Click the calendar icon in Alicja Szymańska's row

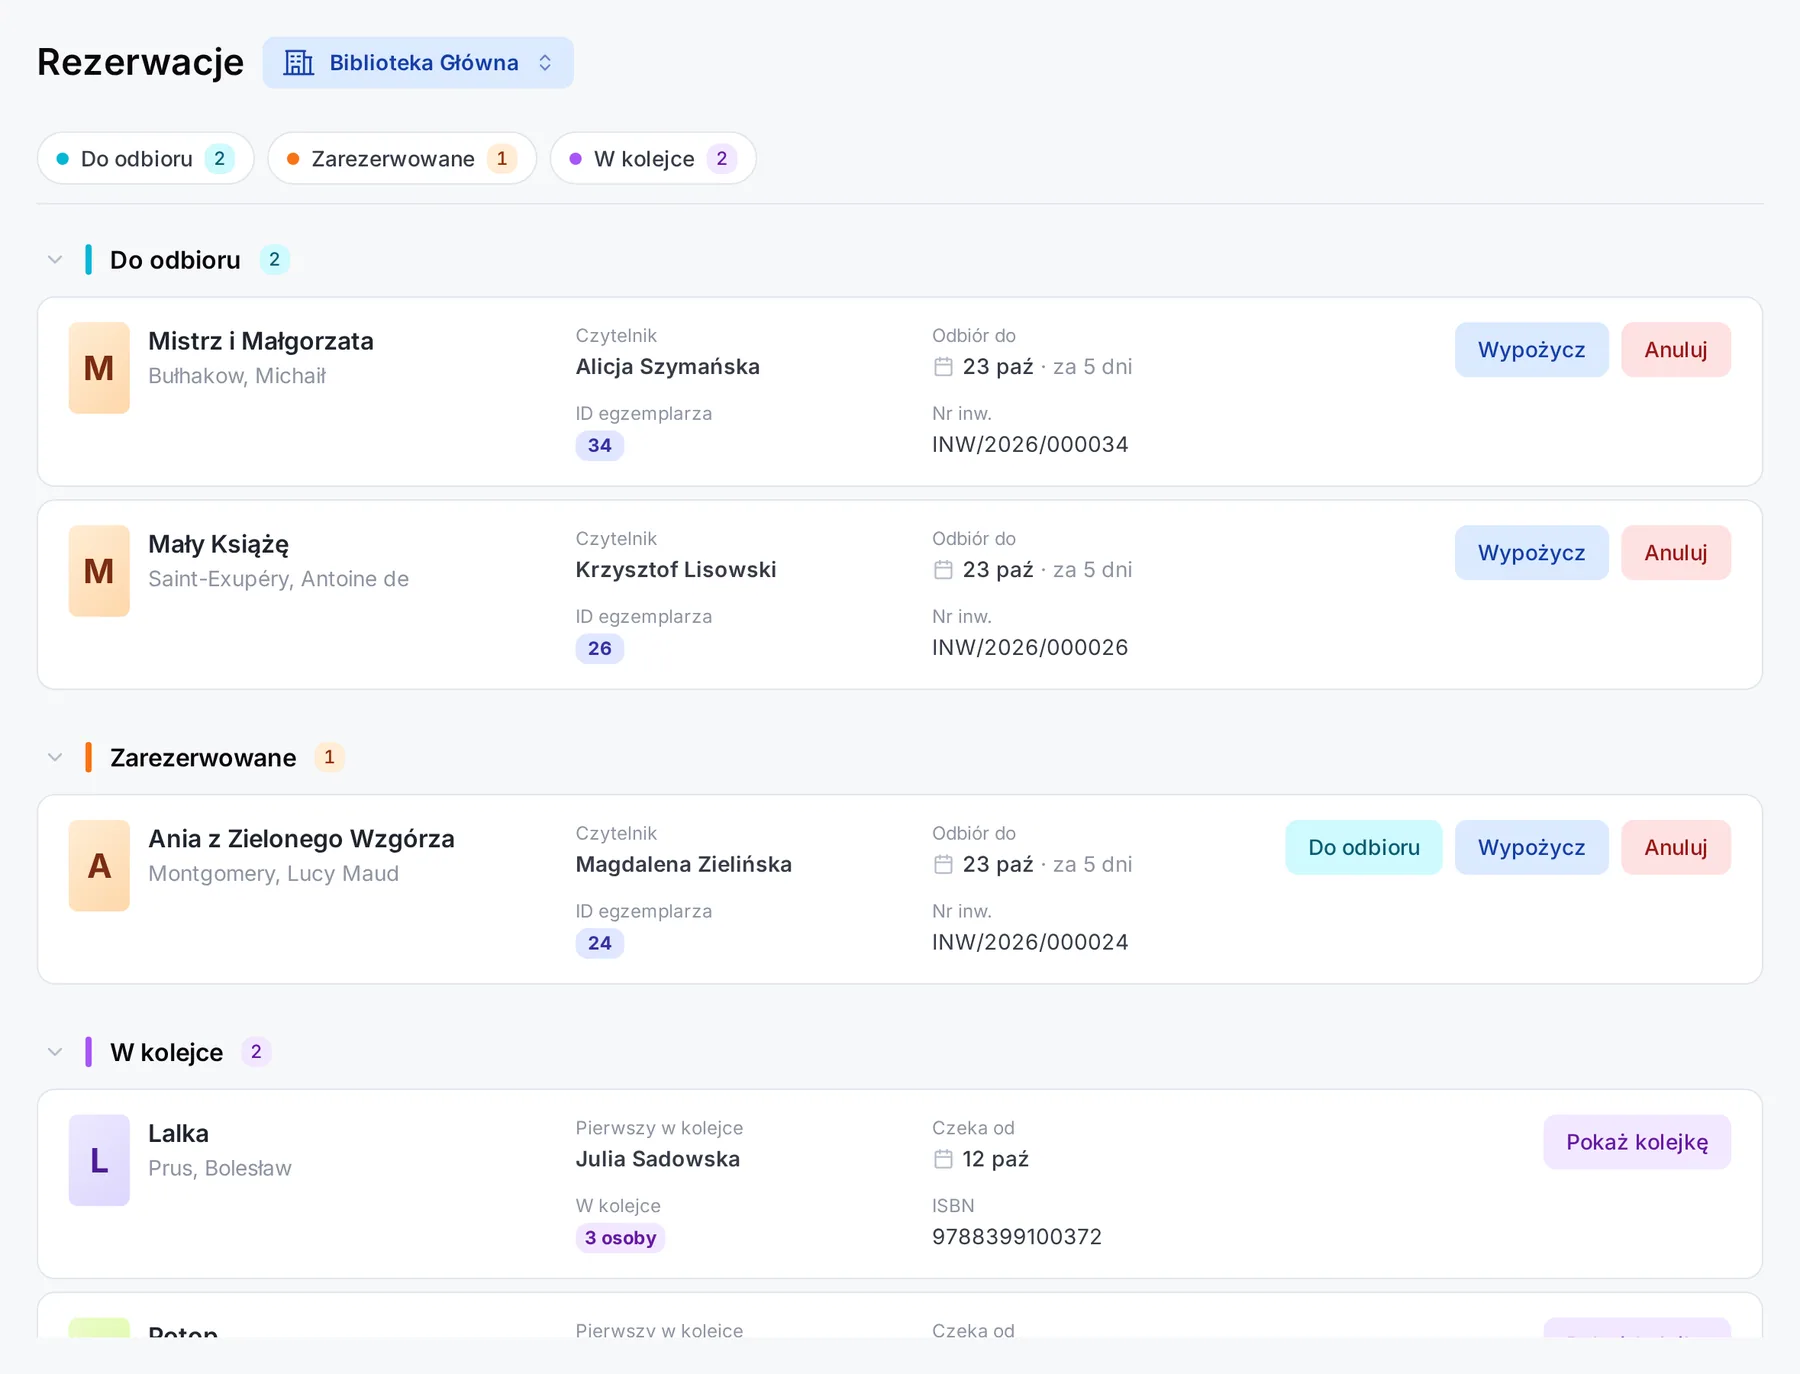point(943,367)
